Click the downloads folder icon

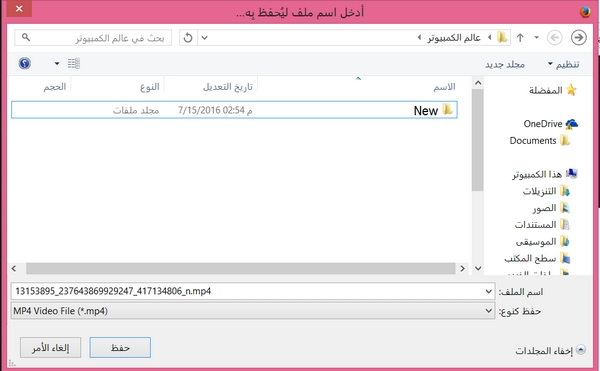click(x=565, y=191)
